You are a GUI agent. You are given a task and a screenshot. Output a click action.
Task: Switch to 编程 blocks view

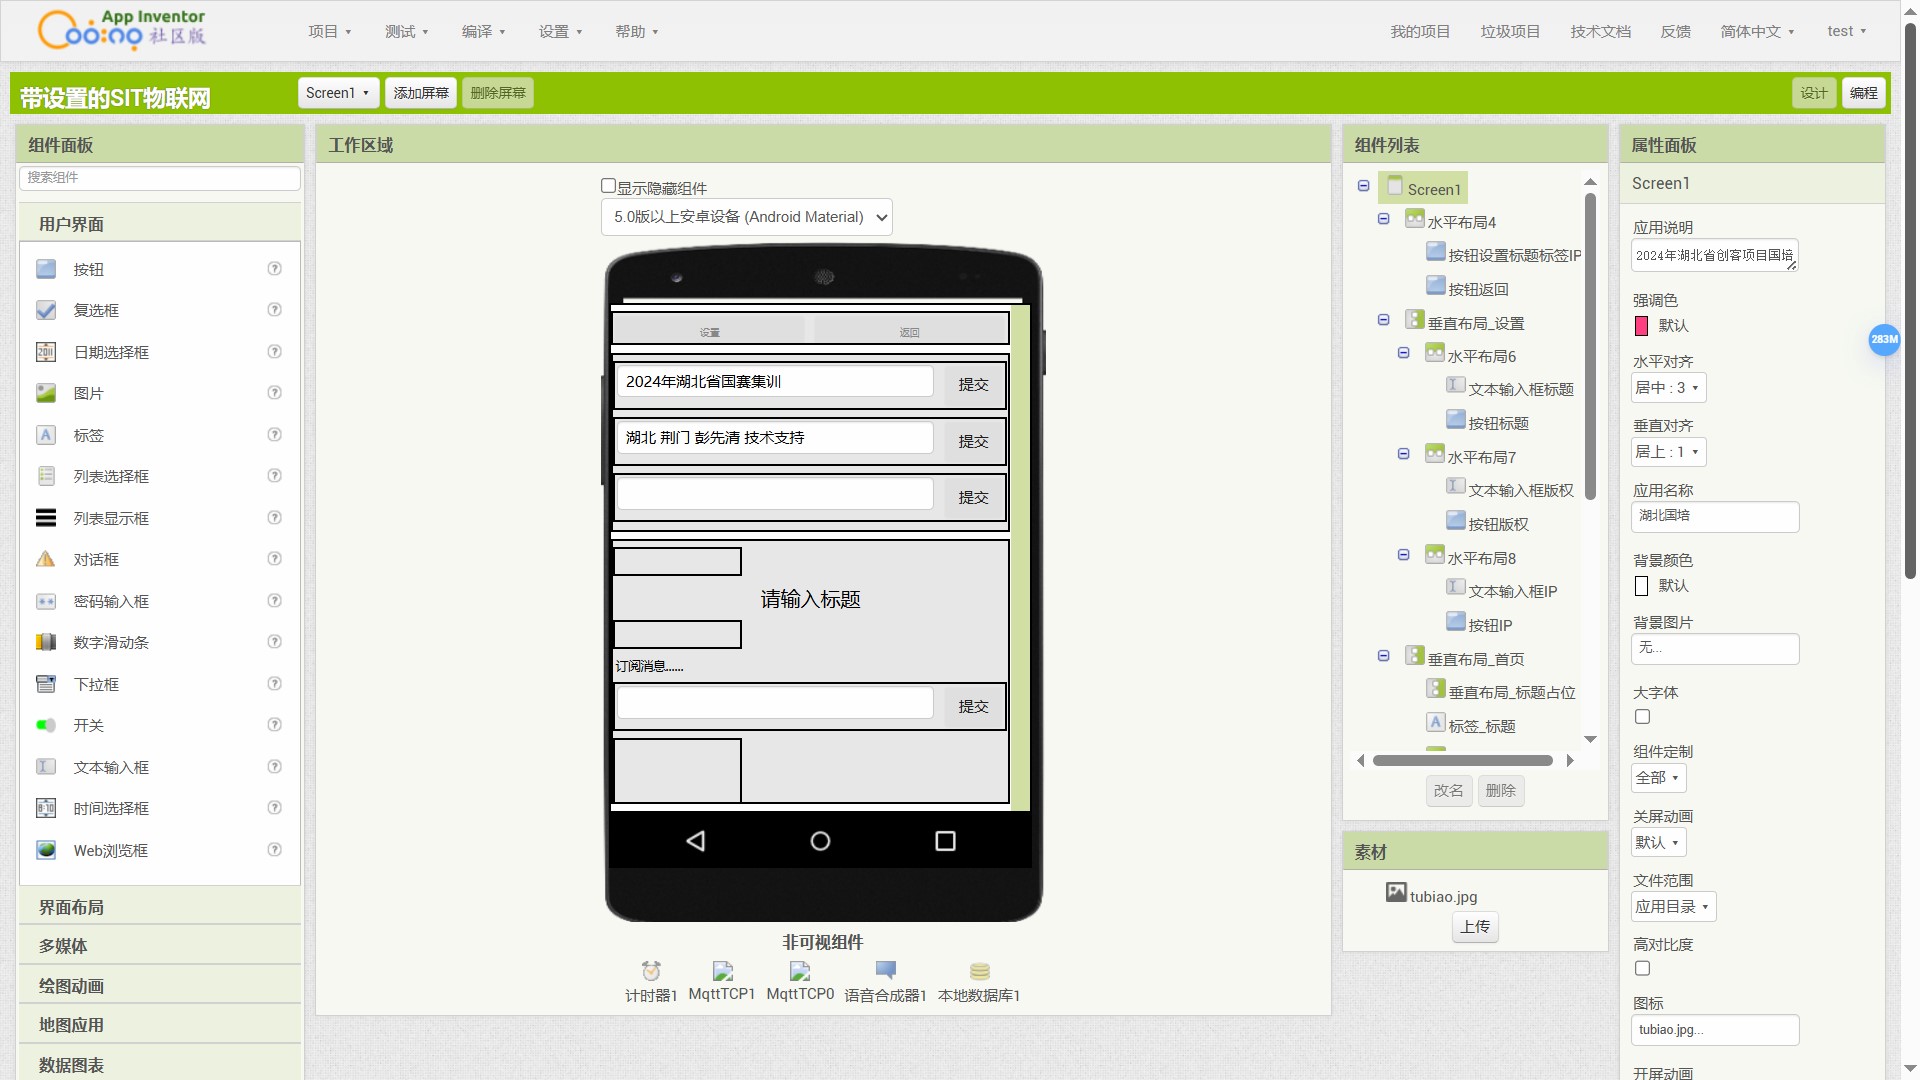point(1863,93)
